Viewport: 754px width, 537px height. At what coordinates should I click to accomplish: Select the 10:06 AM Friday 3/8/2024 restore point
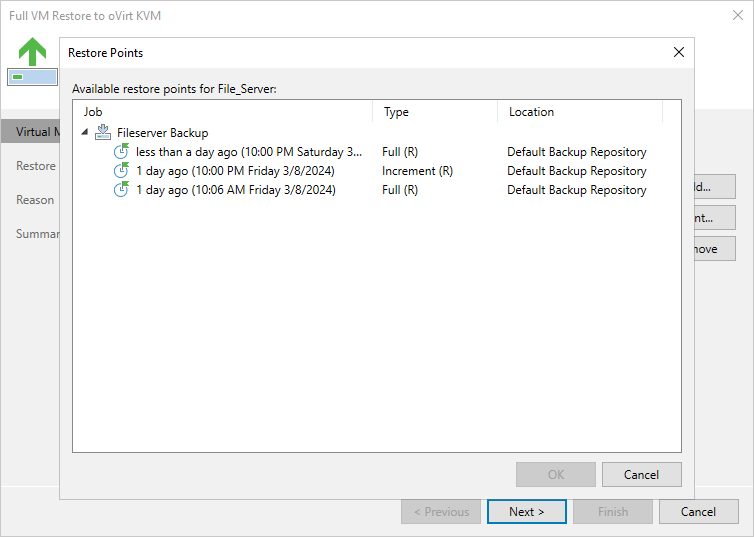(x=235, y=190)
